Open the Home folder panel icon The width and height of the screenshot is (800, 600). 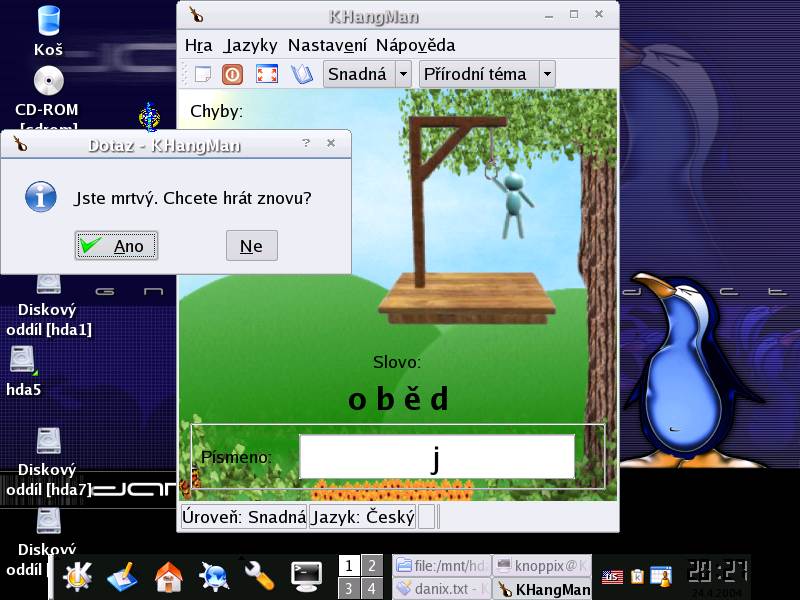pos(168,577)
